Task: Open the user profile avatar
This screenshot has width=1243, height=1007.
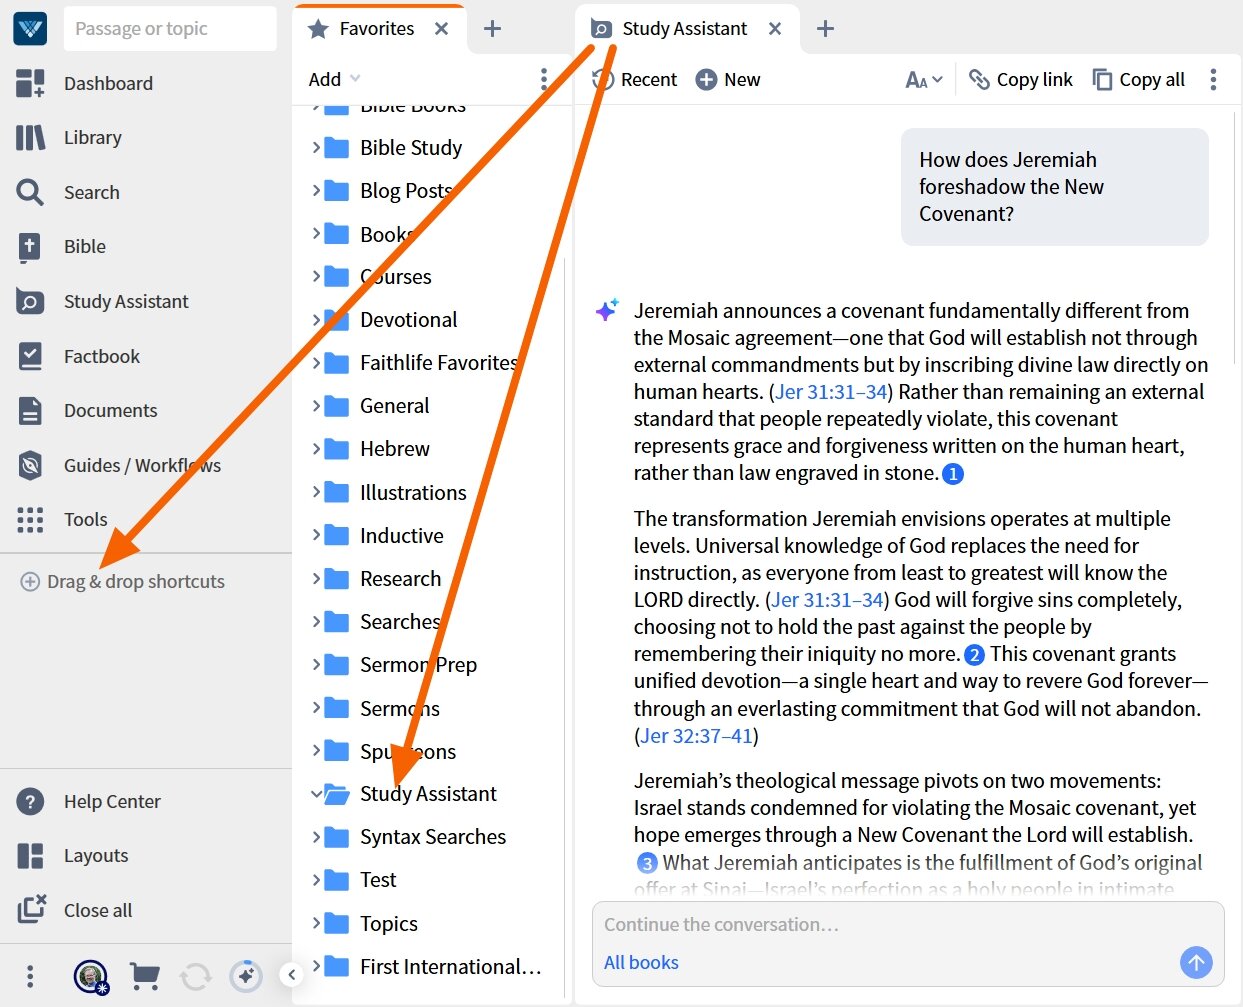Action: point(91,975)
